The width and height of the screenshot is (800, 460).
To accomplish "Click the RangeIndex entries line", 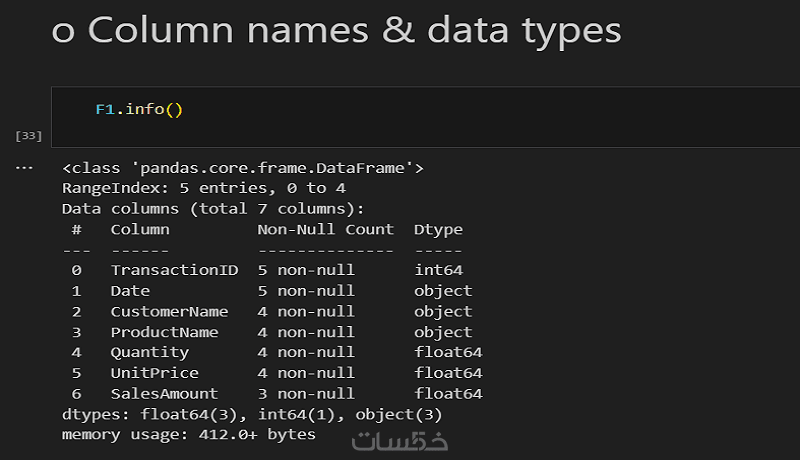I will point(204,188).
